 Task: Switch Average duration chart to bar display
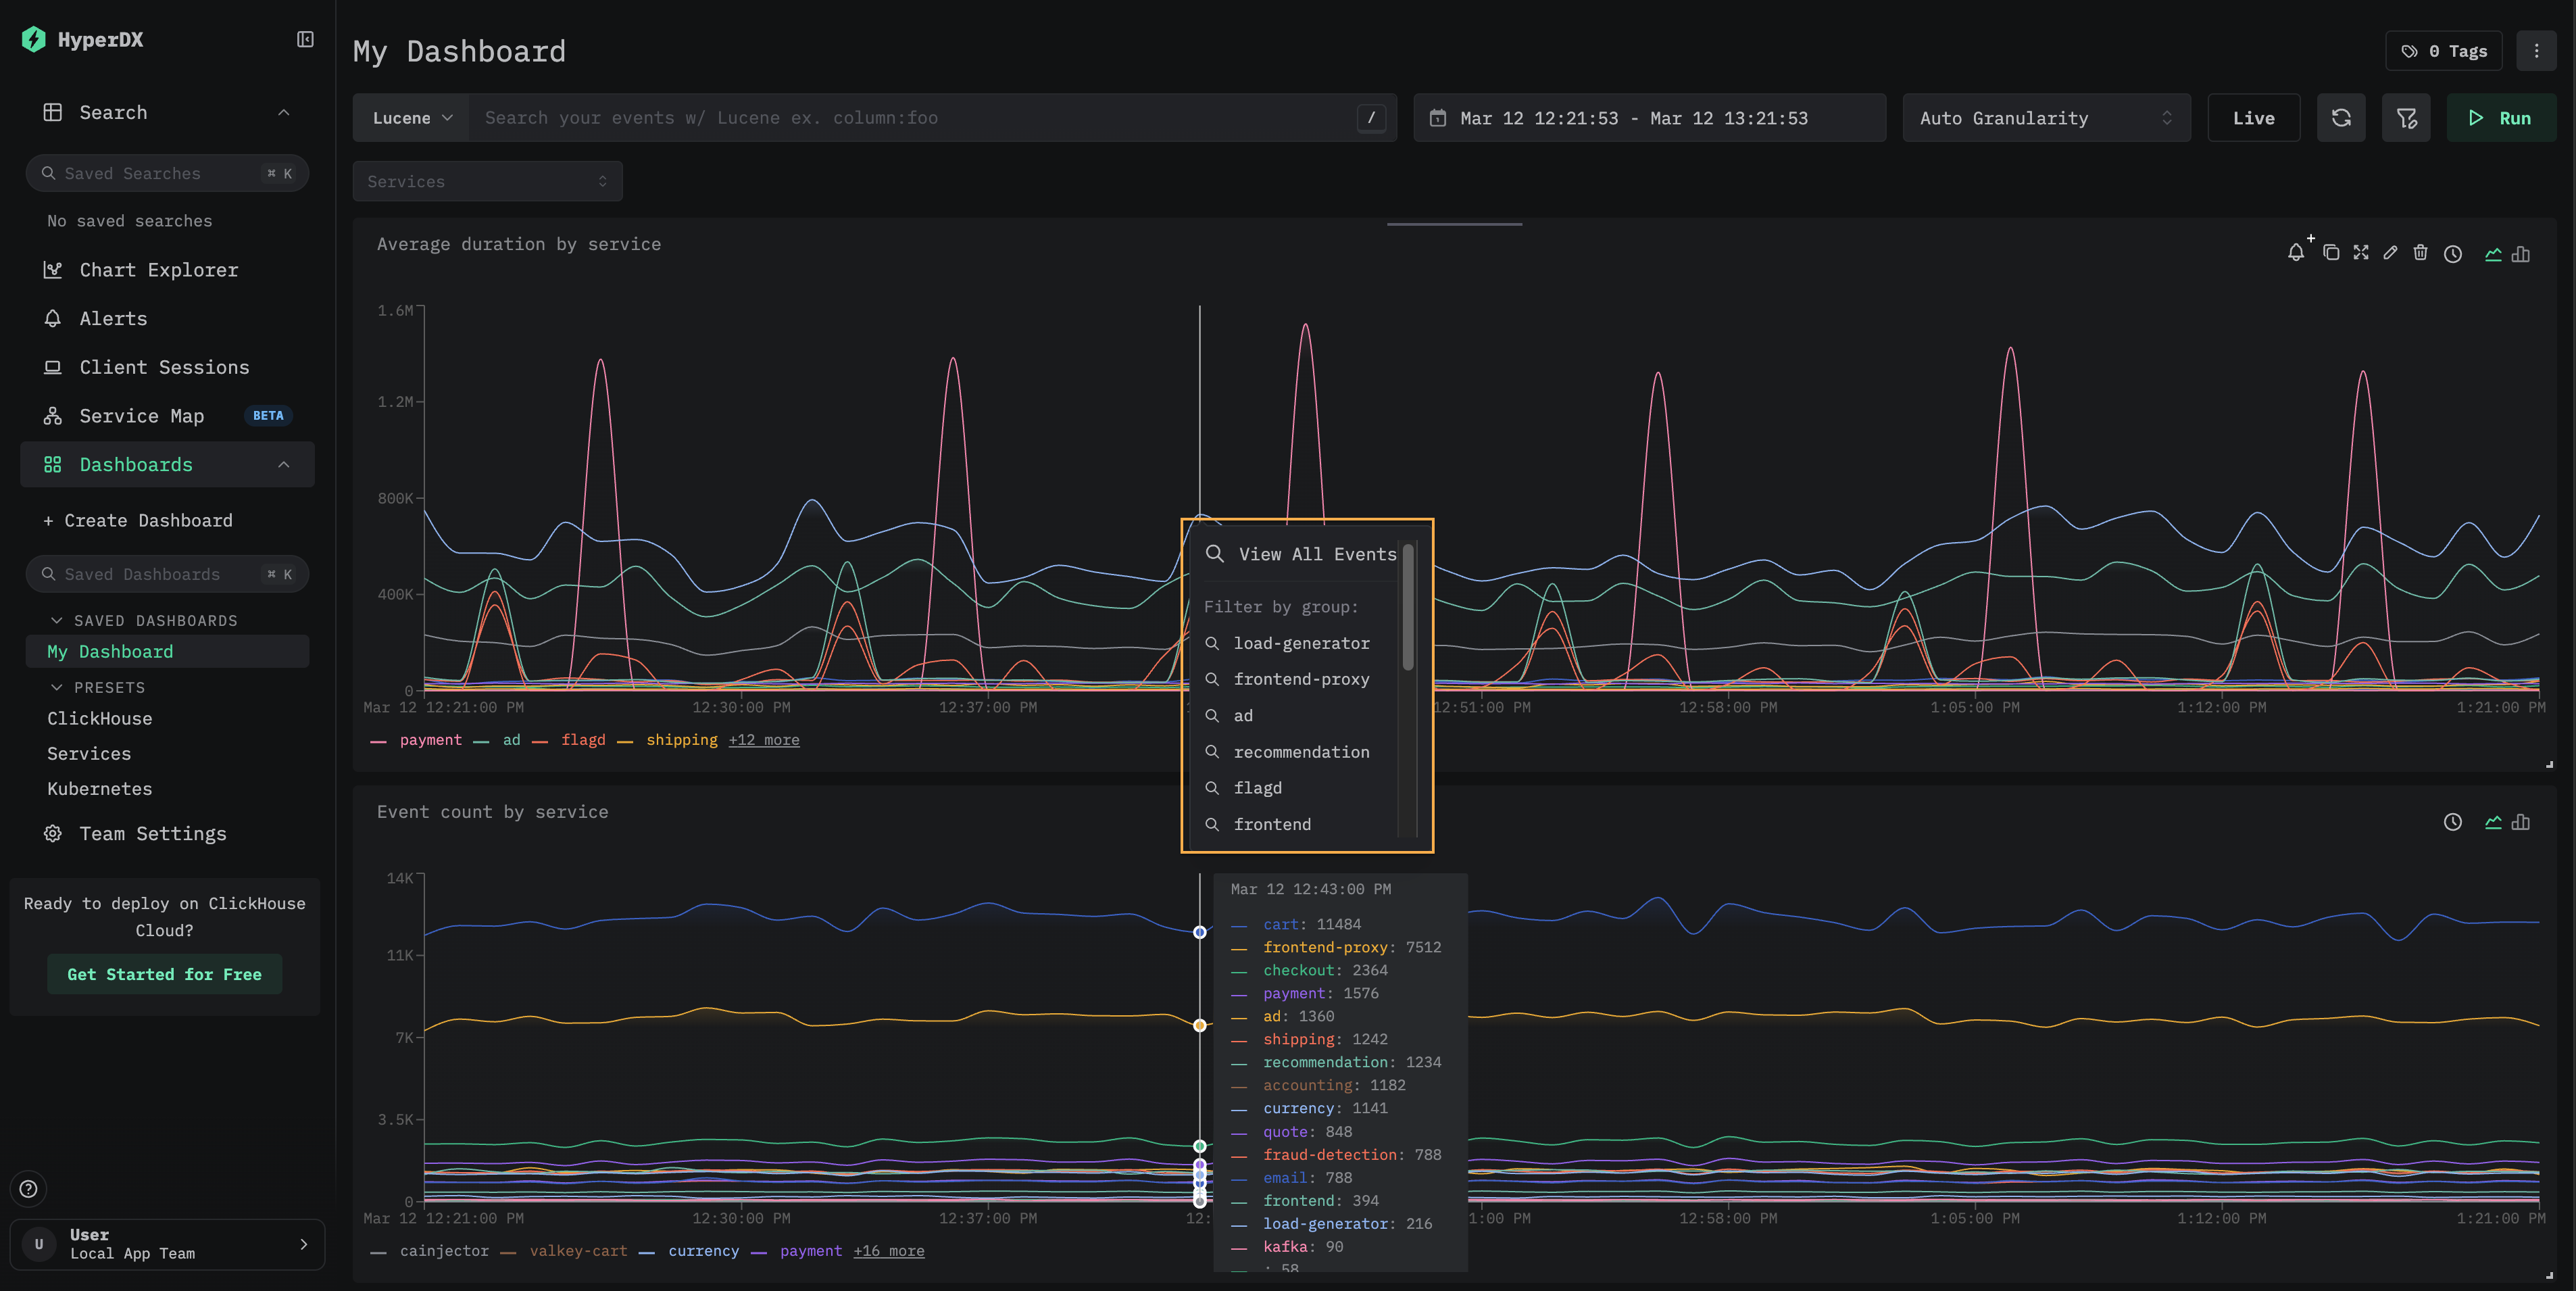coord(2521,254)
